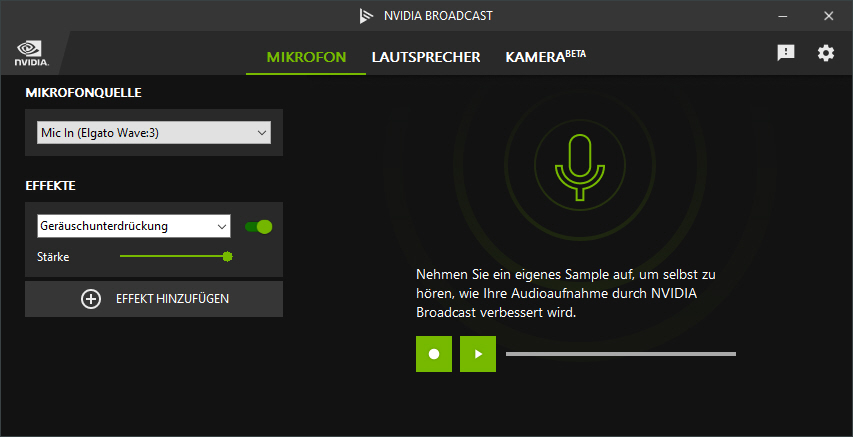Click the EFFEKTE heading
The width and height of the screenshot is (853, 437).
(51, 186)
